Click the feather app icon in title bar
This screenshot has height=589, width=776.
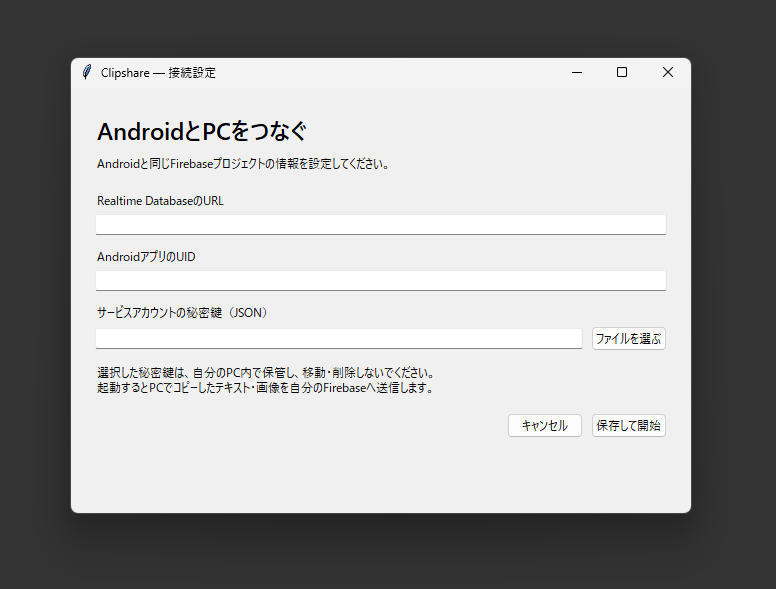click(x=87, y=72)
